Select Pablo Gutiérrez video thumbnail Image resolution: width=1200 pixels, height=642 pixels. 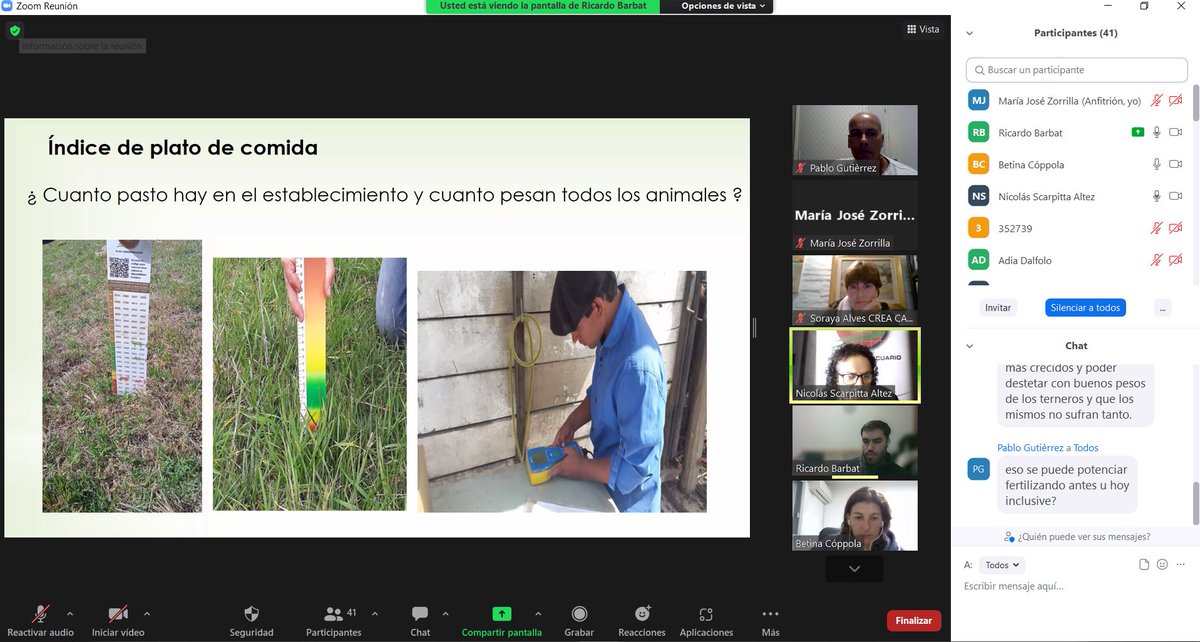(855, 141)
